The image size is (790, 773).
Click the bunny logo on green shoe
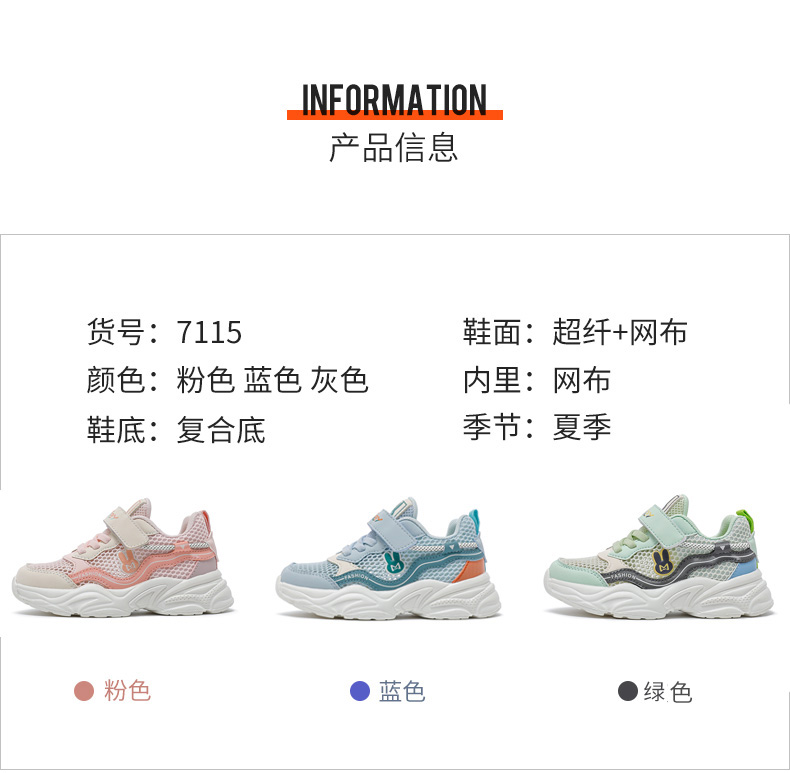[662, 561]
